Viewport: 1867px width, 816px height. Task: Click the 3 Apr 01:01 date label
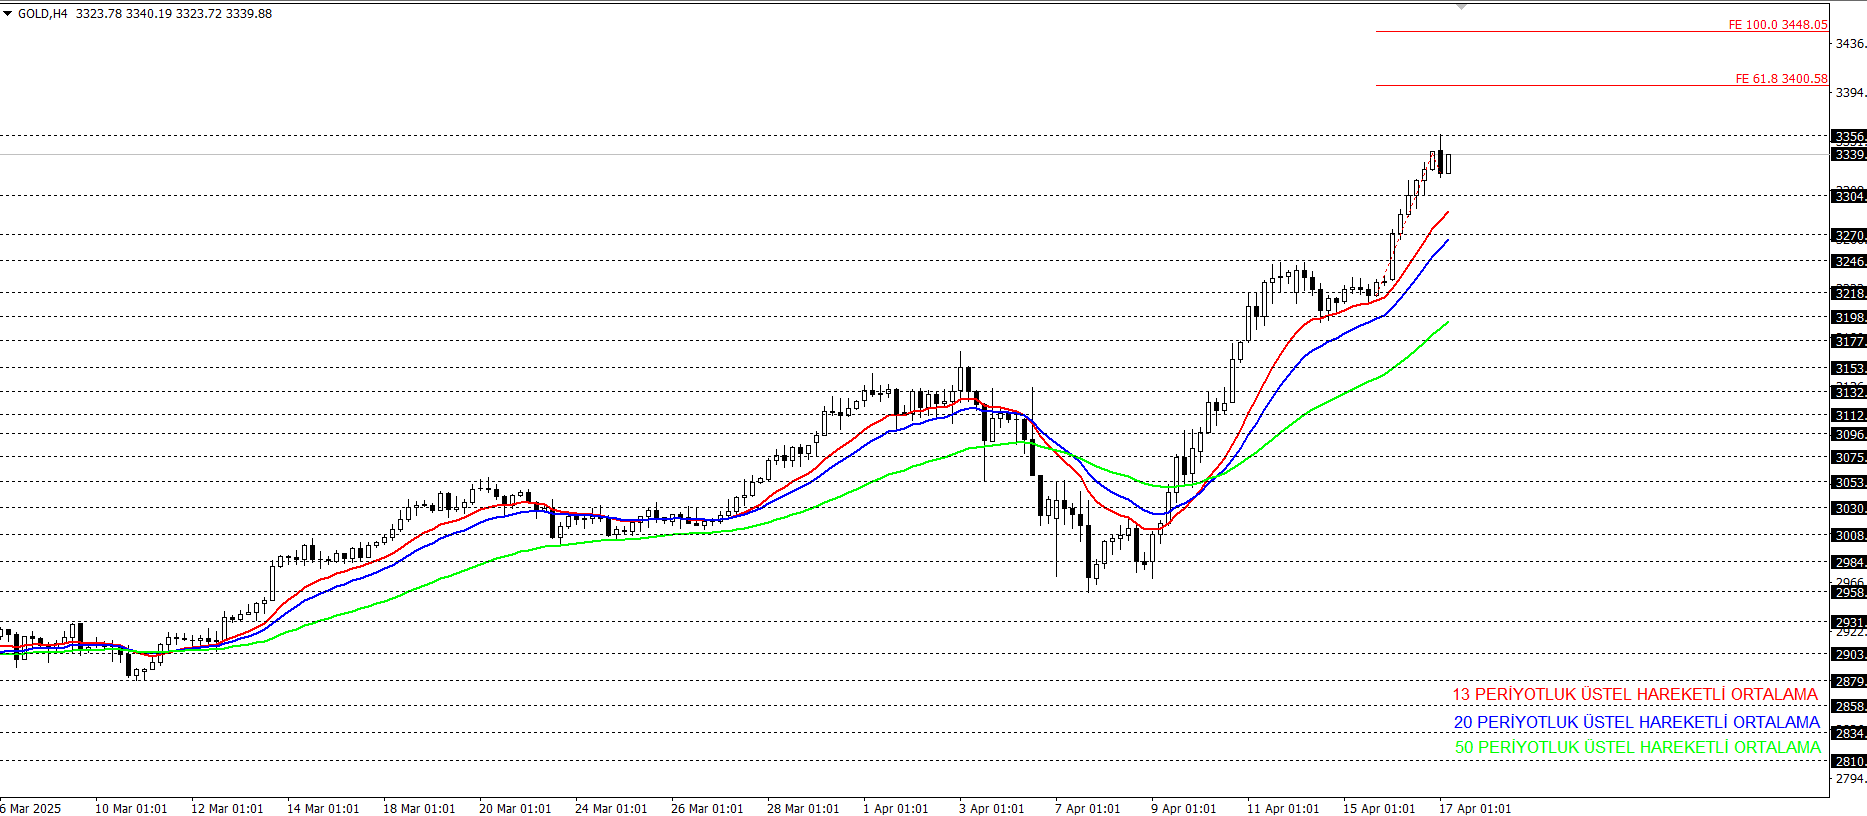click(x=991, y=808)
